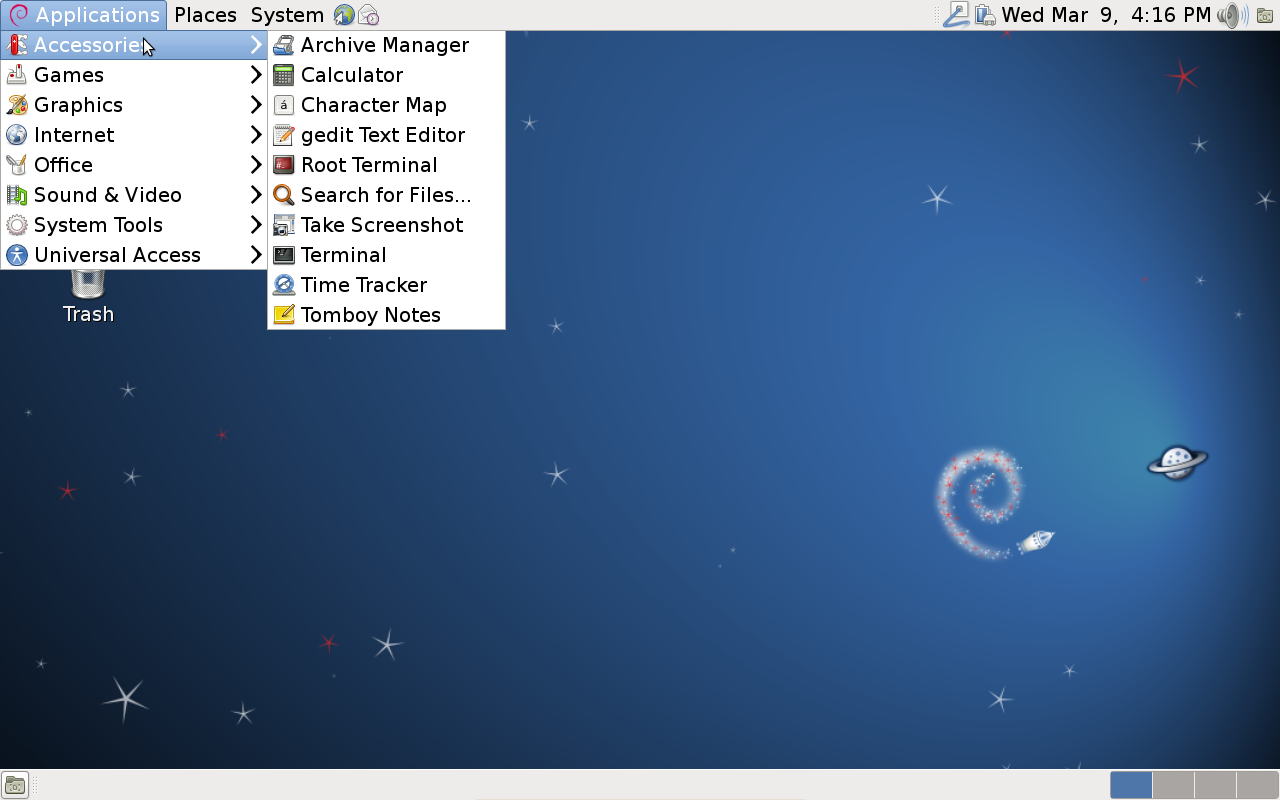
Task: Open the Trash desktop icon
Action: (x=88, y=297)
